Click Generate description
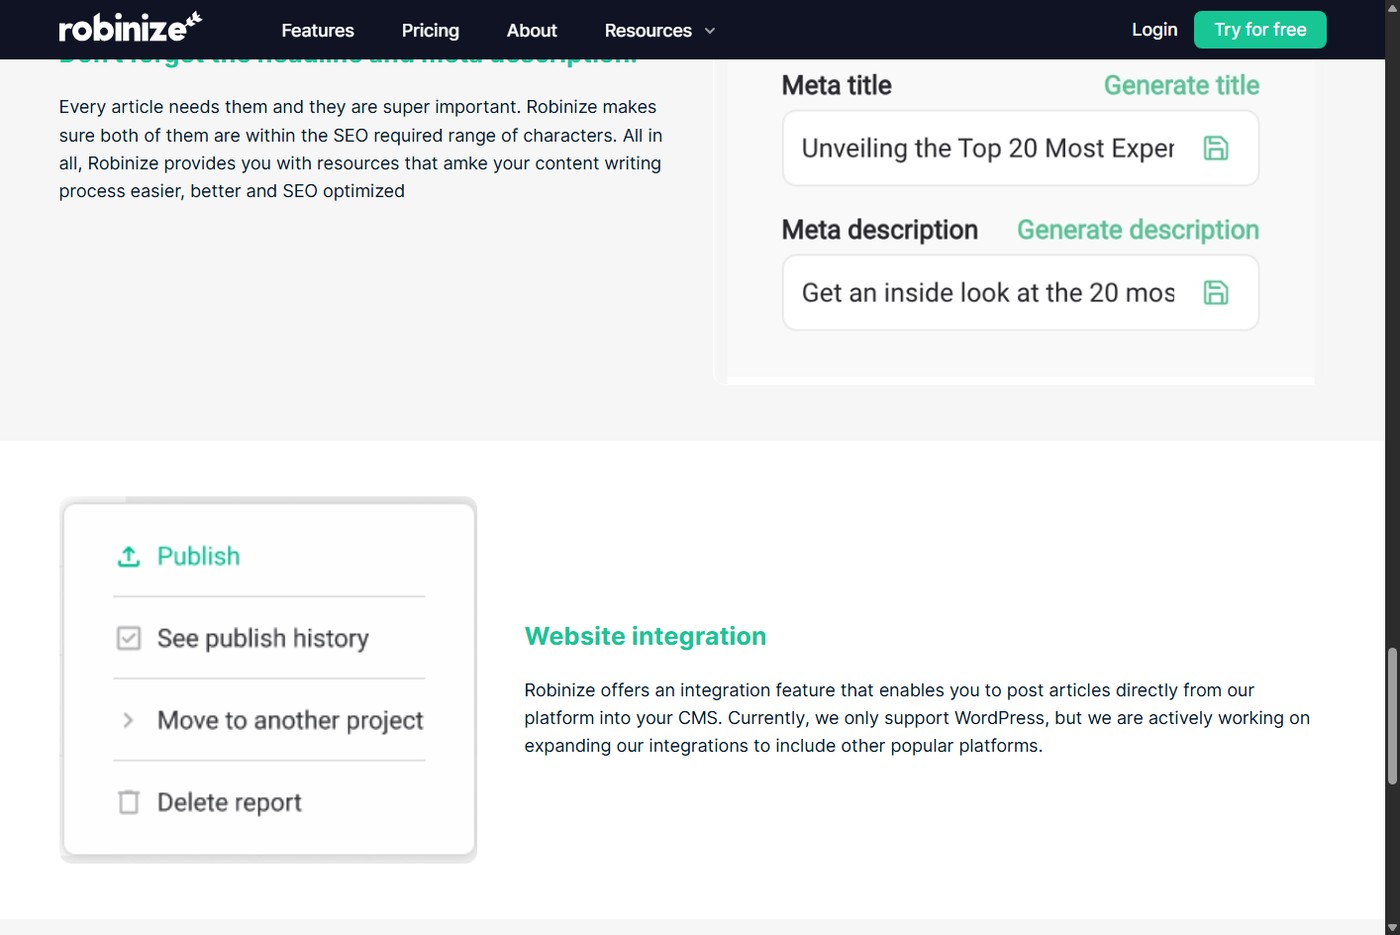 click(1138, 230)
